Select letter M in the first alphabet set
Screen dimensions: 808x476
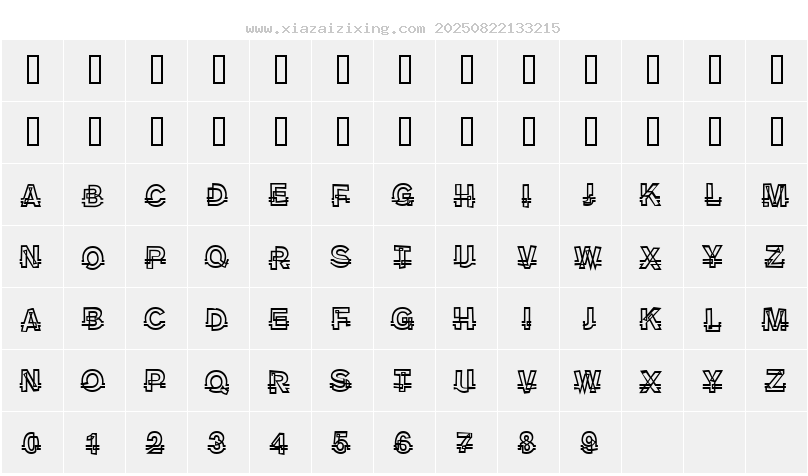click(x=777, y=194)
